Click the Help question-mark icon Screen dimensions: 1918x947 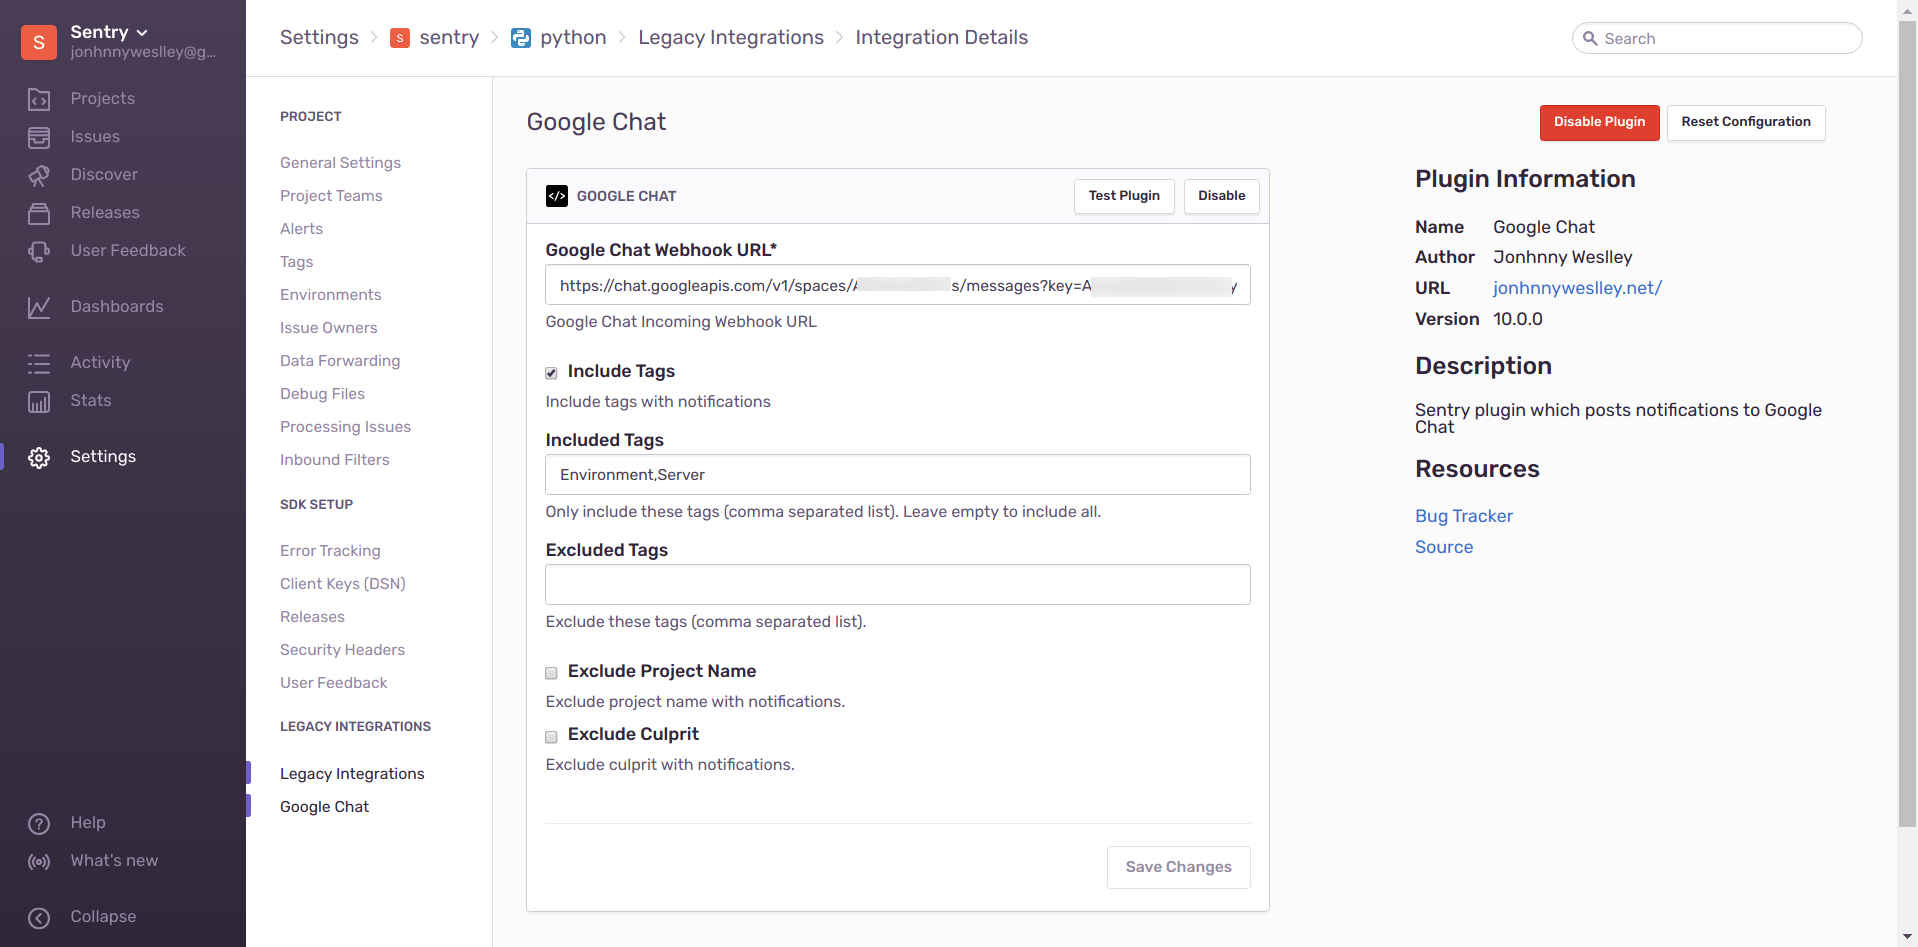[x=38, y=823]
